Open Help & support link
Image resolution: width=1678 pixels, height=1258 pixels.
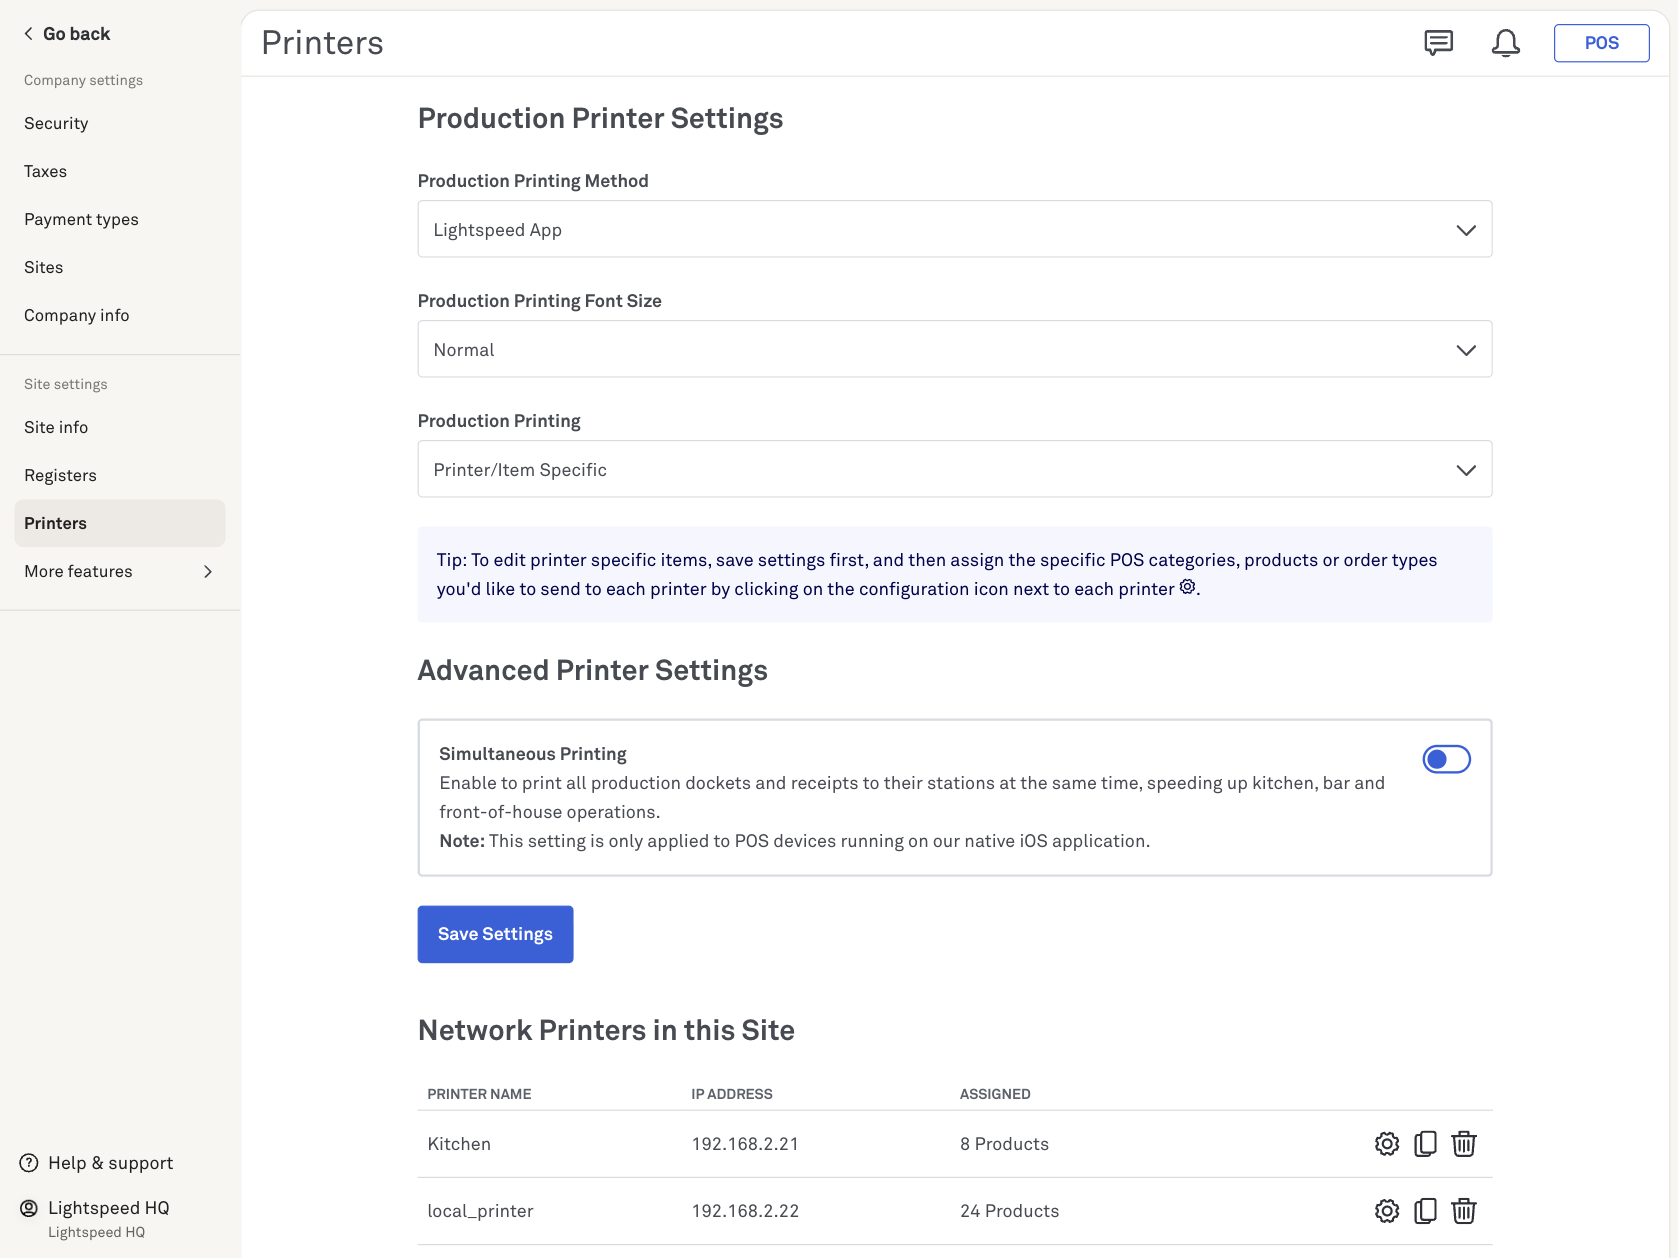(110, 1163)
